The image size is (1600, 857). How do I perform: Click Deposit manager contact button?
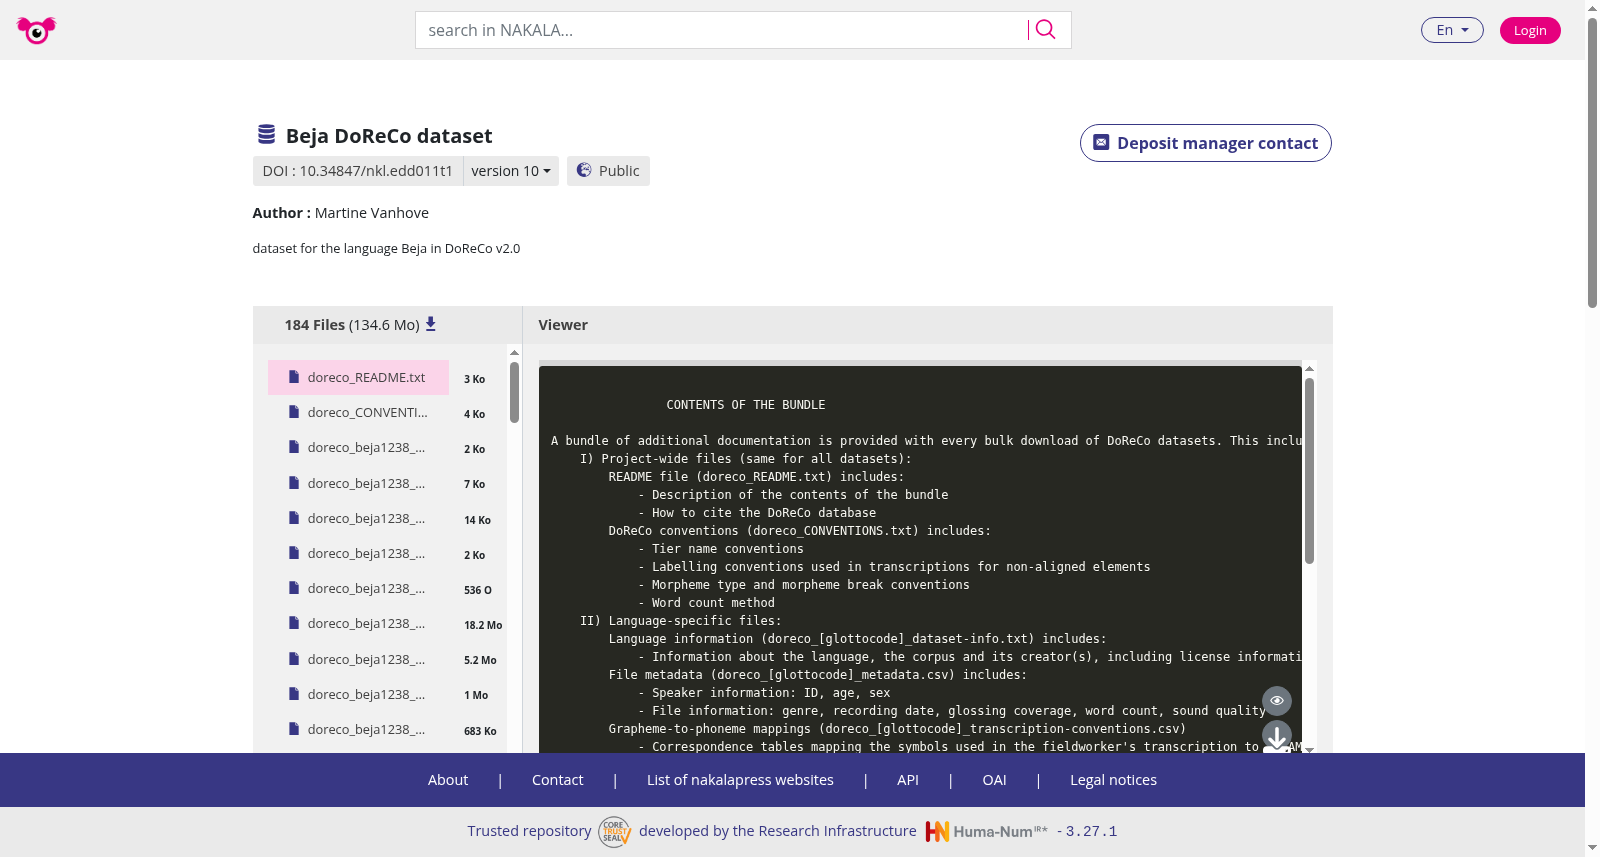click(x=1205, y=143)
